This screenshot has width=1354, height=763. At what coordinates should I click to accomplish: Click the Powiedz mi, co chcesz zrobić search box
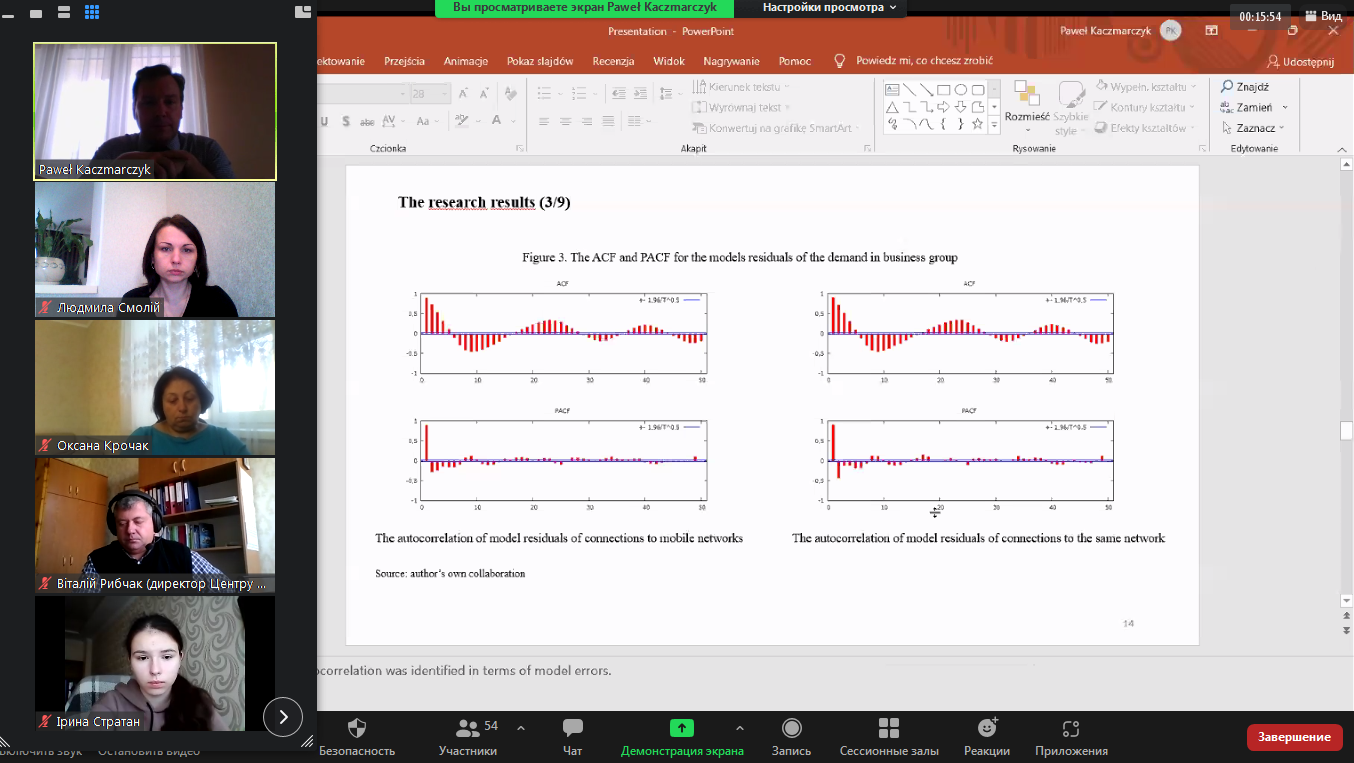point(914,61)
